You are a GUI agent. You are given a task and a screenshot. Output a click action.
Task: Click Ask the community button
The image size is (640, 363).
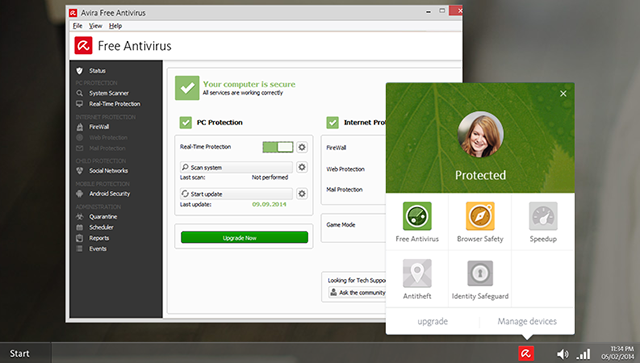click(x=357, y=292)
